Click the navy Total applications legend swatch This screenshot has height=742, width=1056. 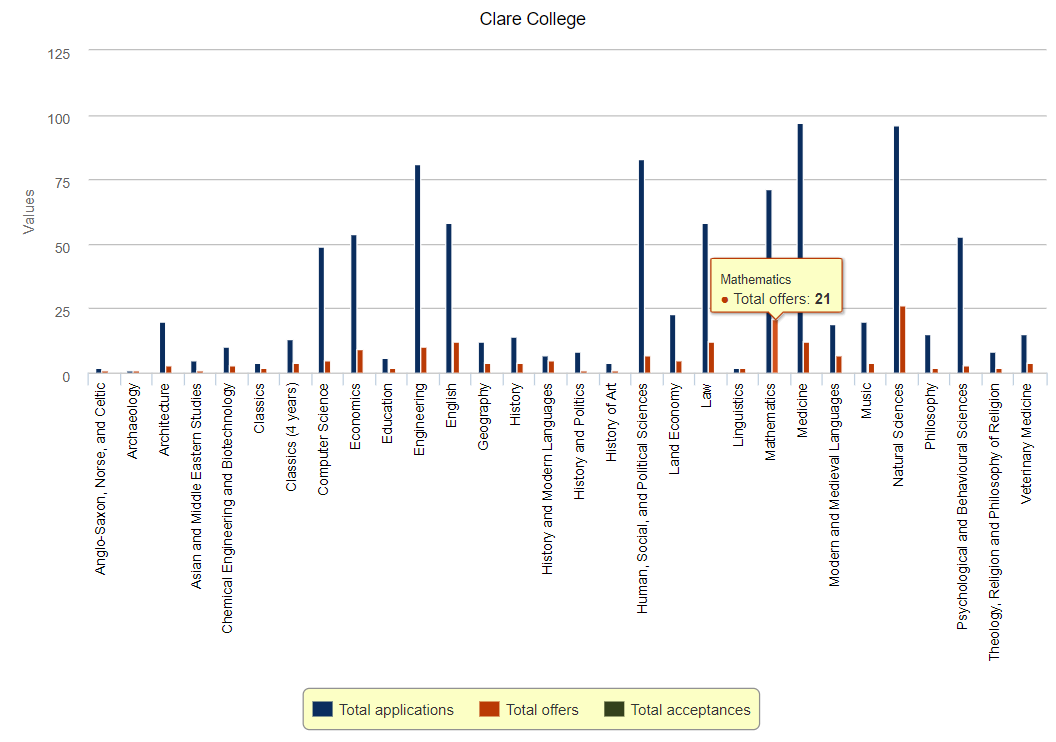[x=323, y=709]
